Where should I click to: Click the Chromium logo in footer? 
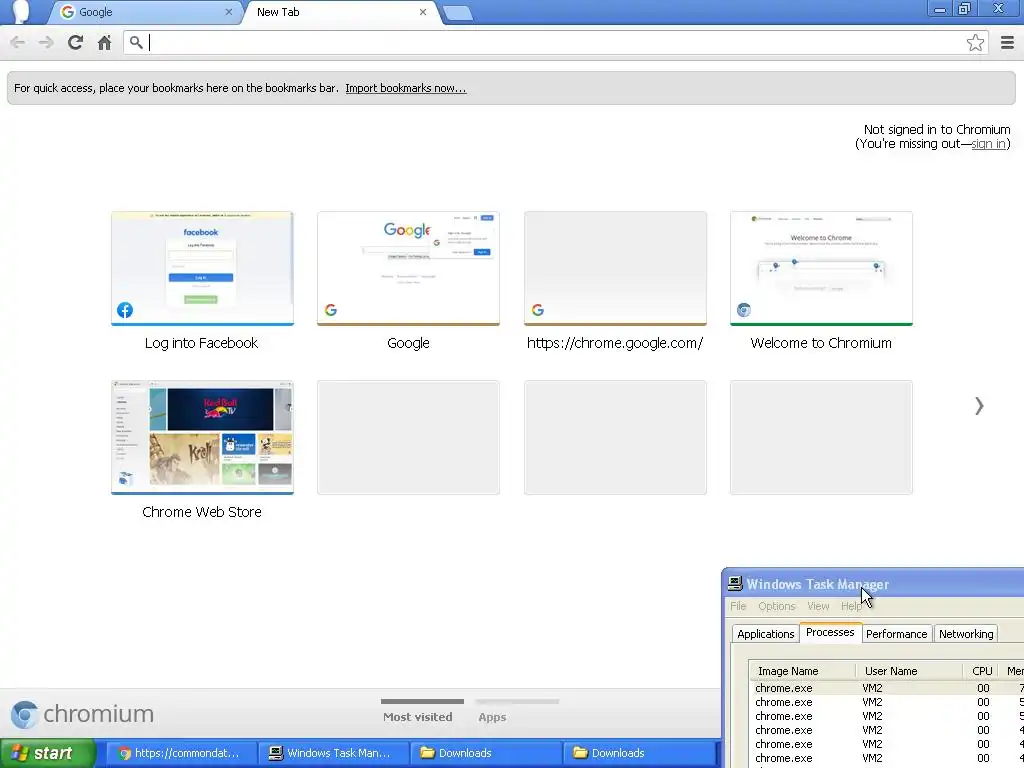(x=82, y=714)
